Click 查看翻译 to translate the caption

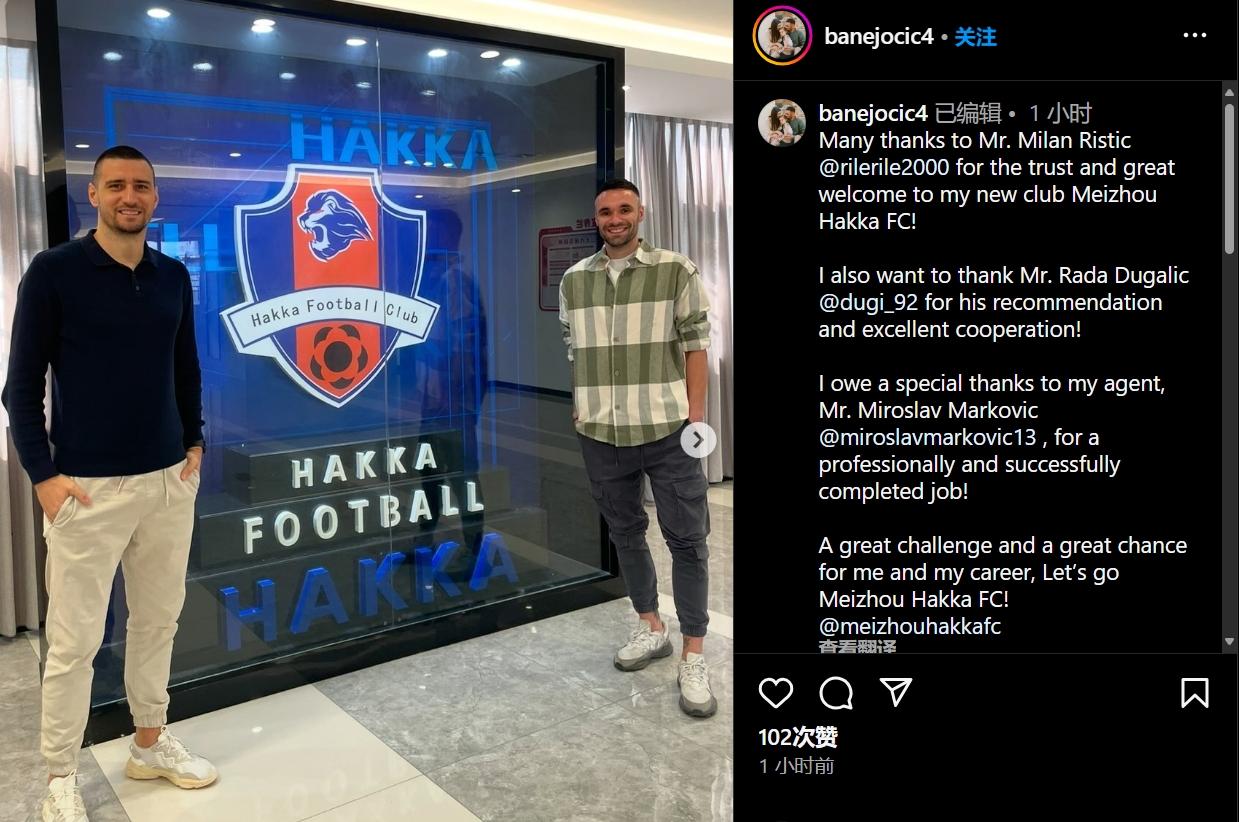tap(858, 646)
